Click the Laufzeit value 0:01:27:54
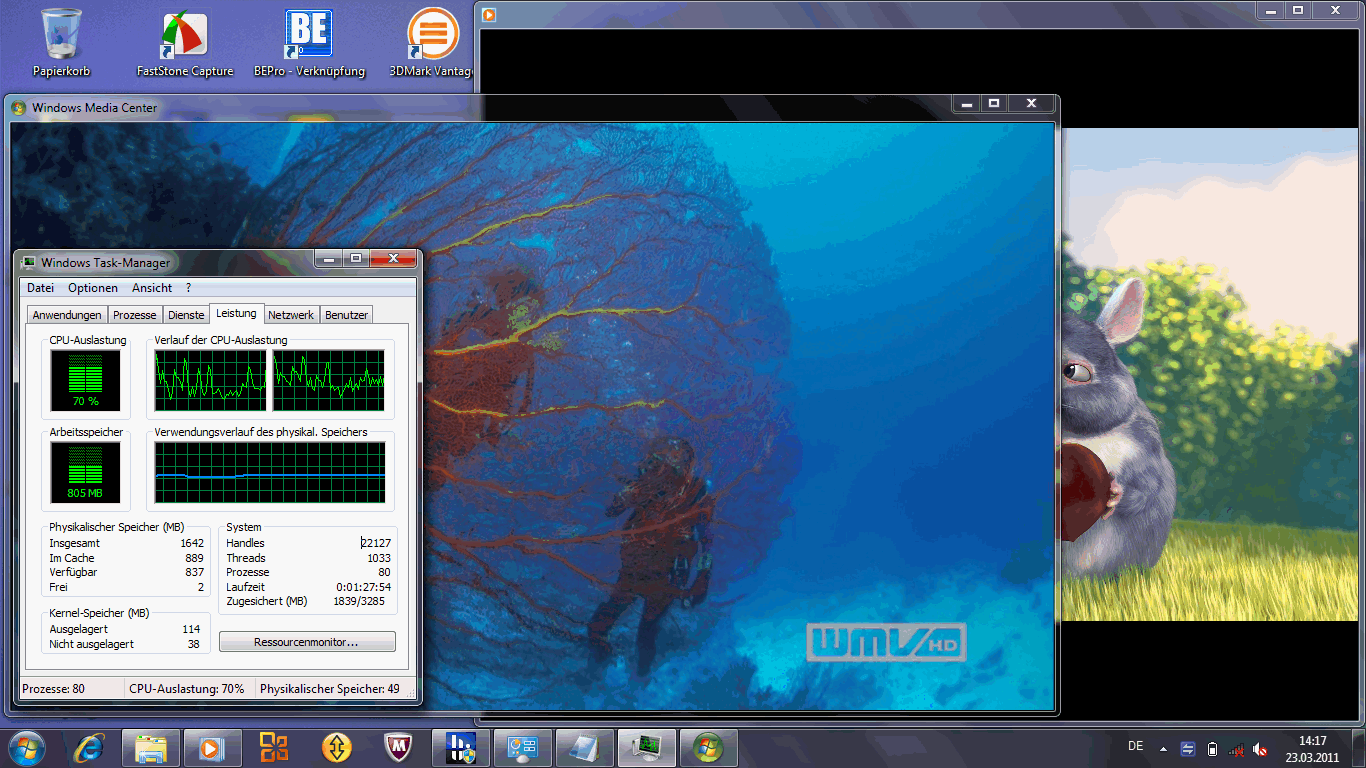This screenshot has height=768, width=1366. [363, 587]
